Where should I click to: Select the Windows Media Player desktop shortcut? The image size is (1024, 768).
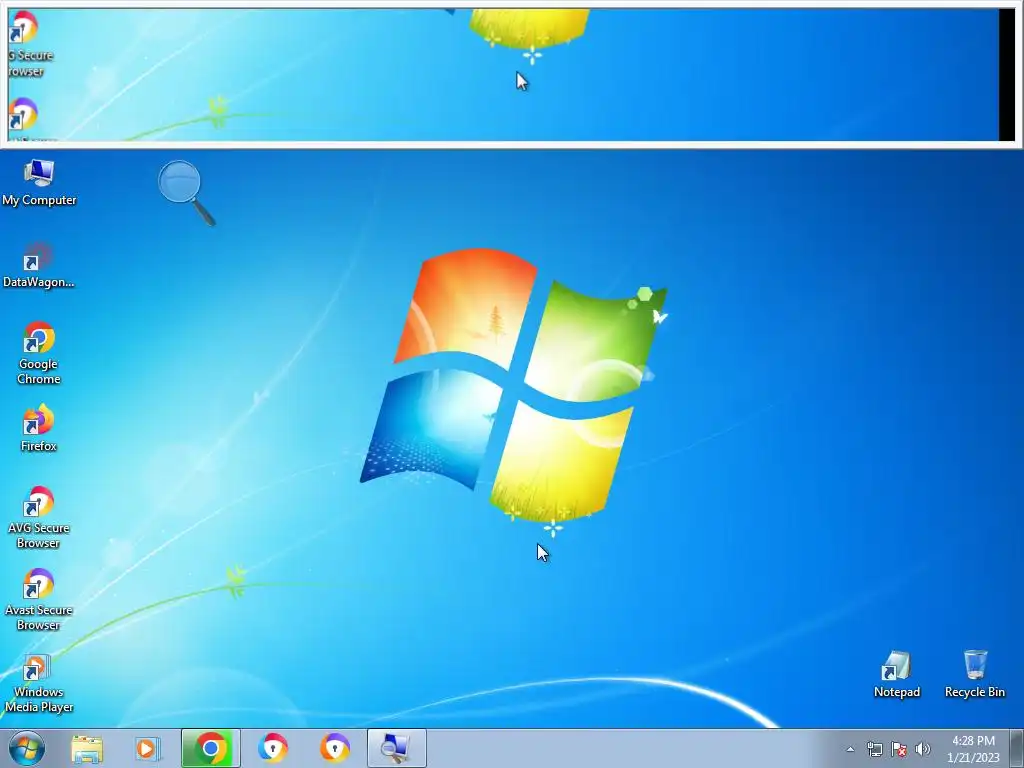(x=39, y=682)
